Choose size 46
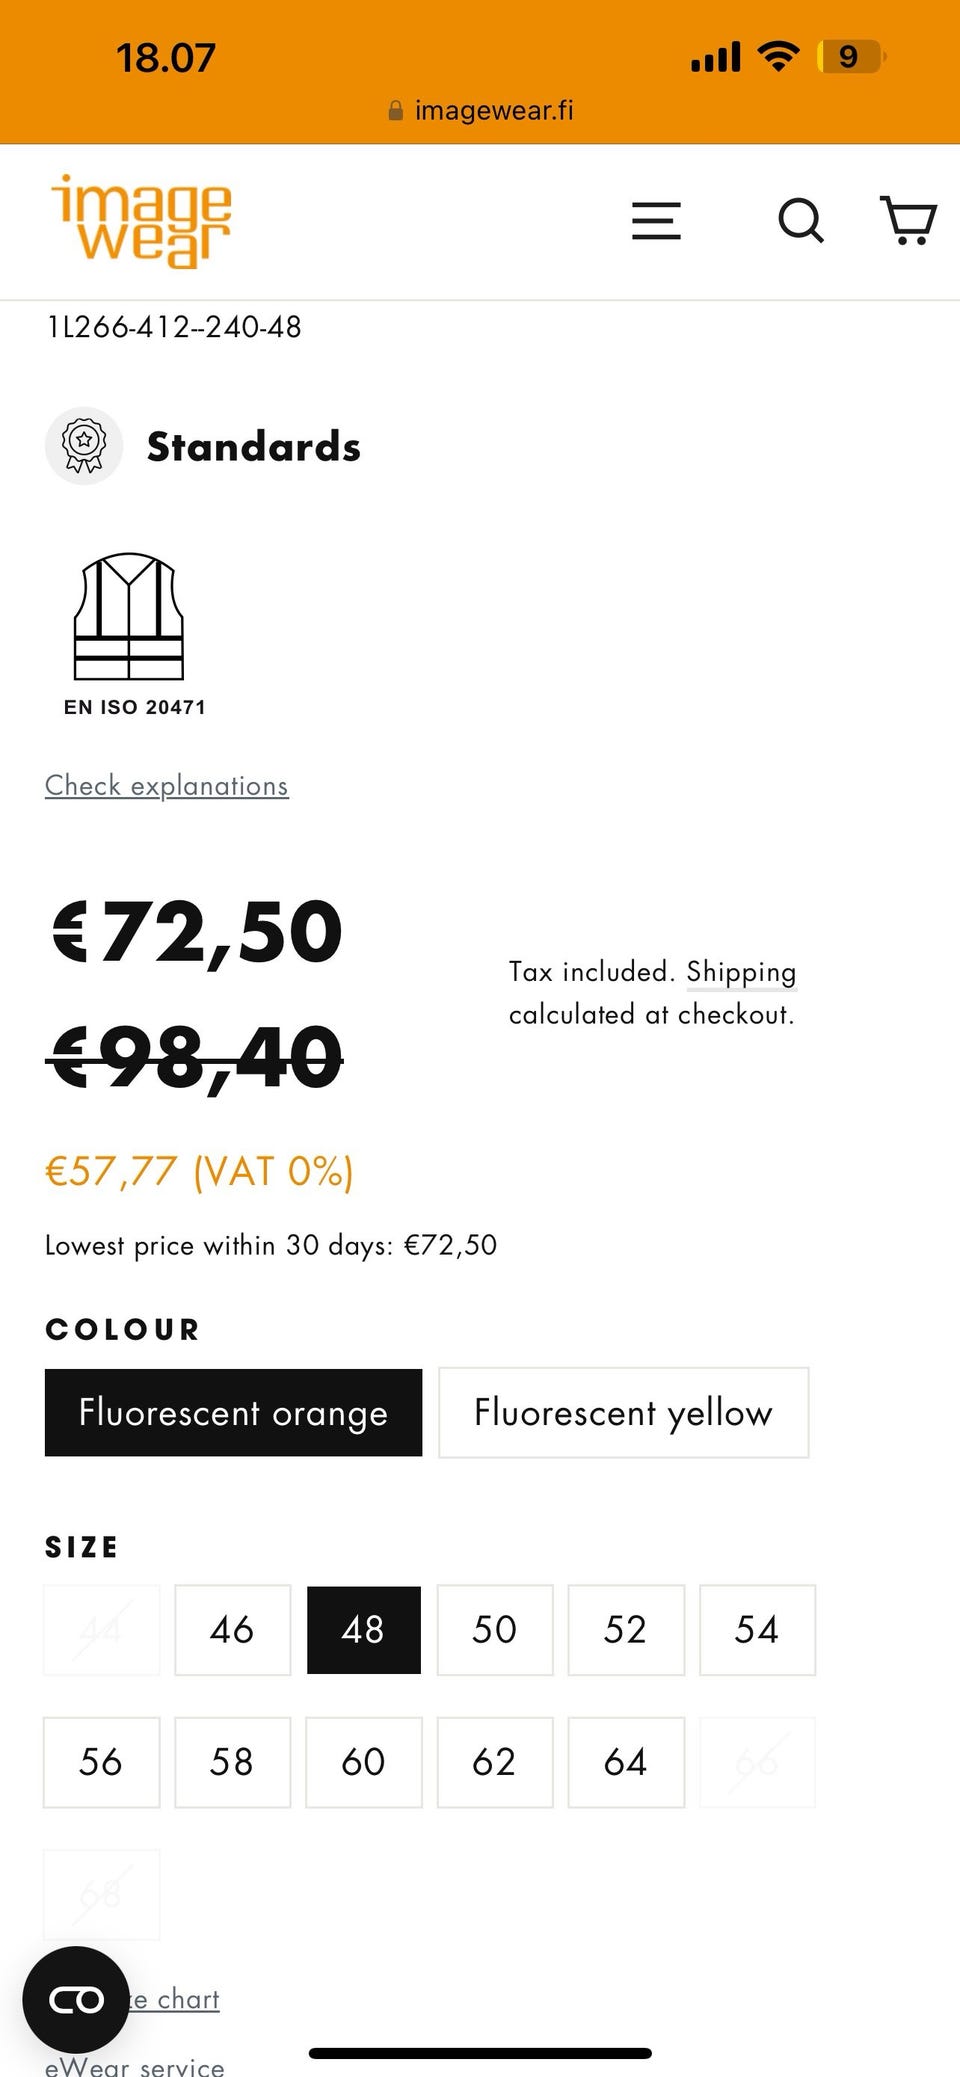This screenshot has width=960, height=2077. coord(232,1629)
